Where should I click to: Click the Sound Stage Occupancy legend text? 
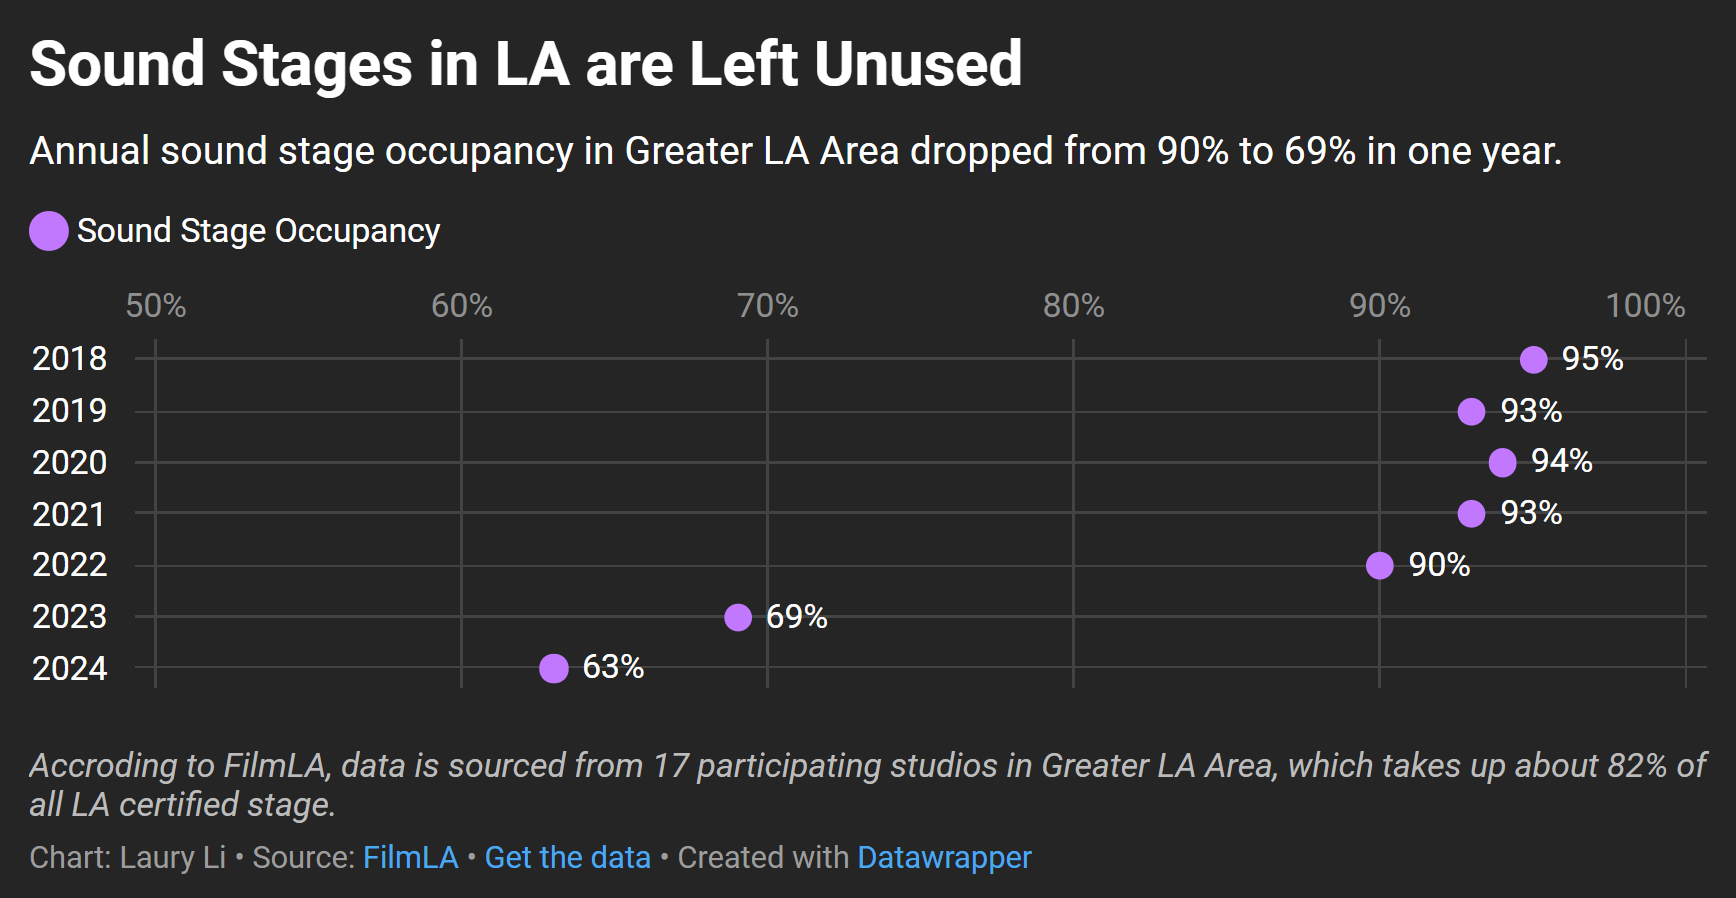point(258,231)
